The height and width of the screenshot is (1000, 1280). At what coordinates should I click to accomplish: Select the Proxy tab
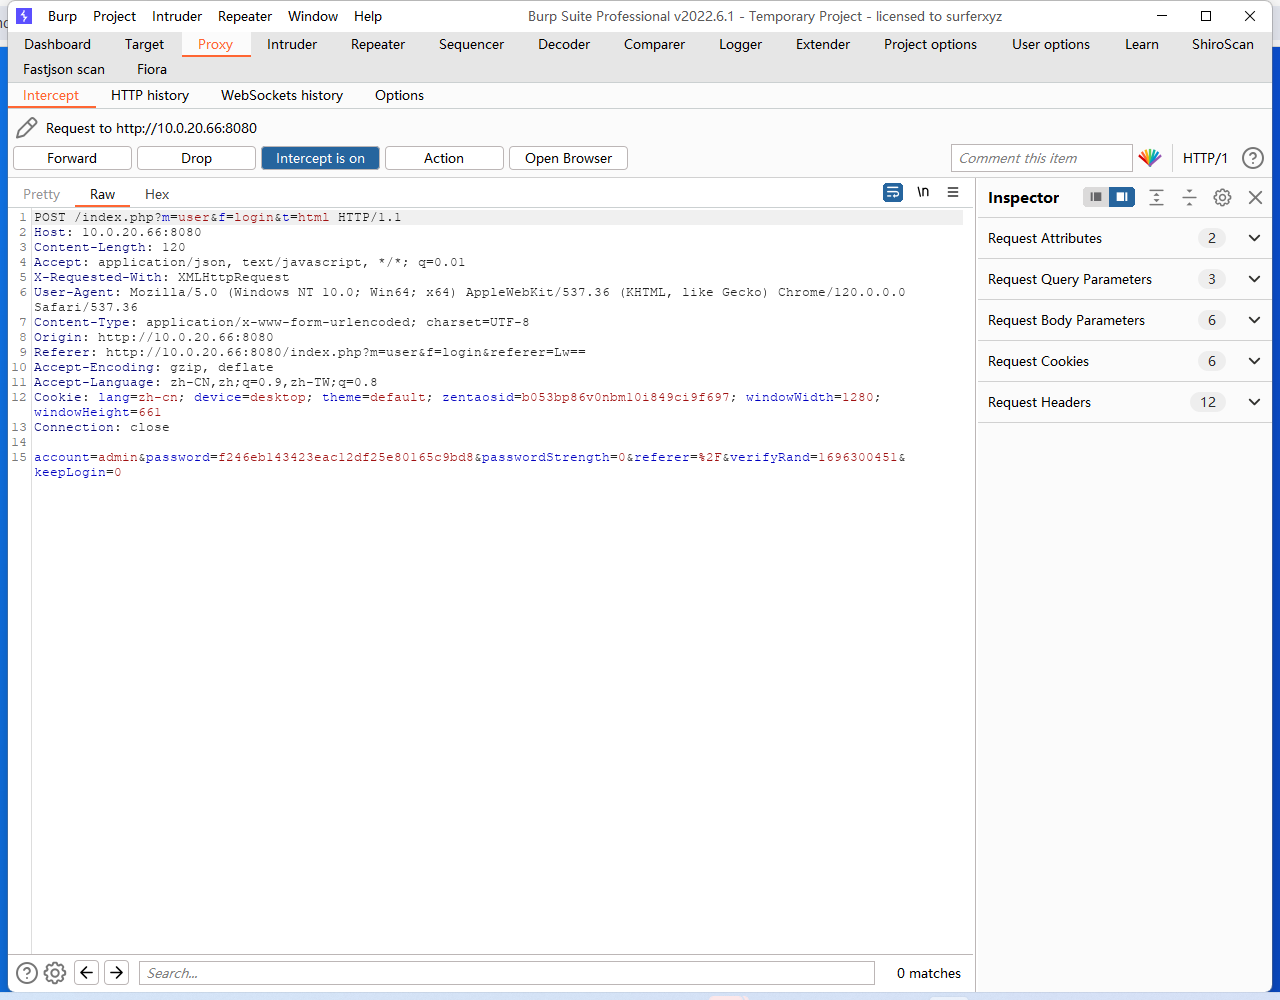[x=215, y=44]
